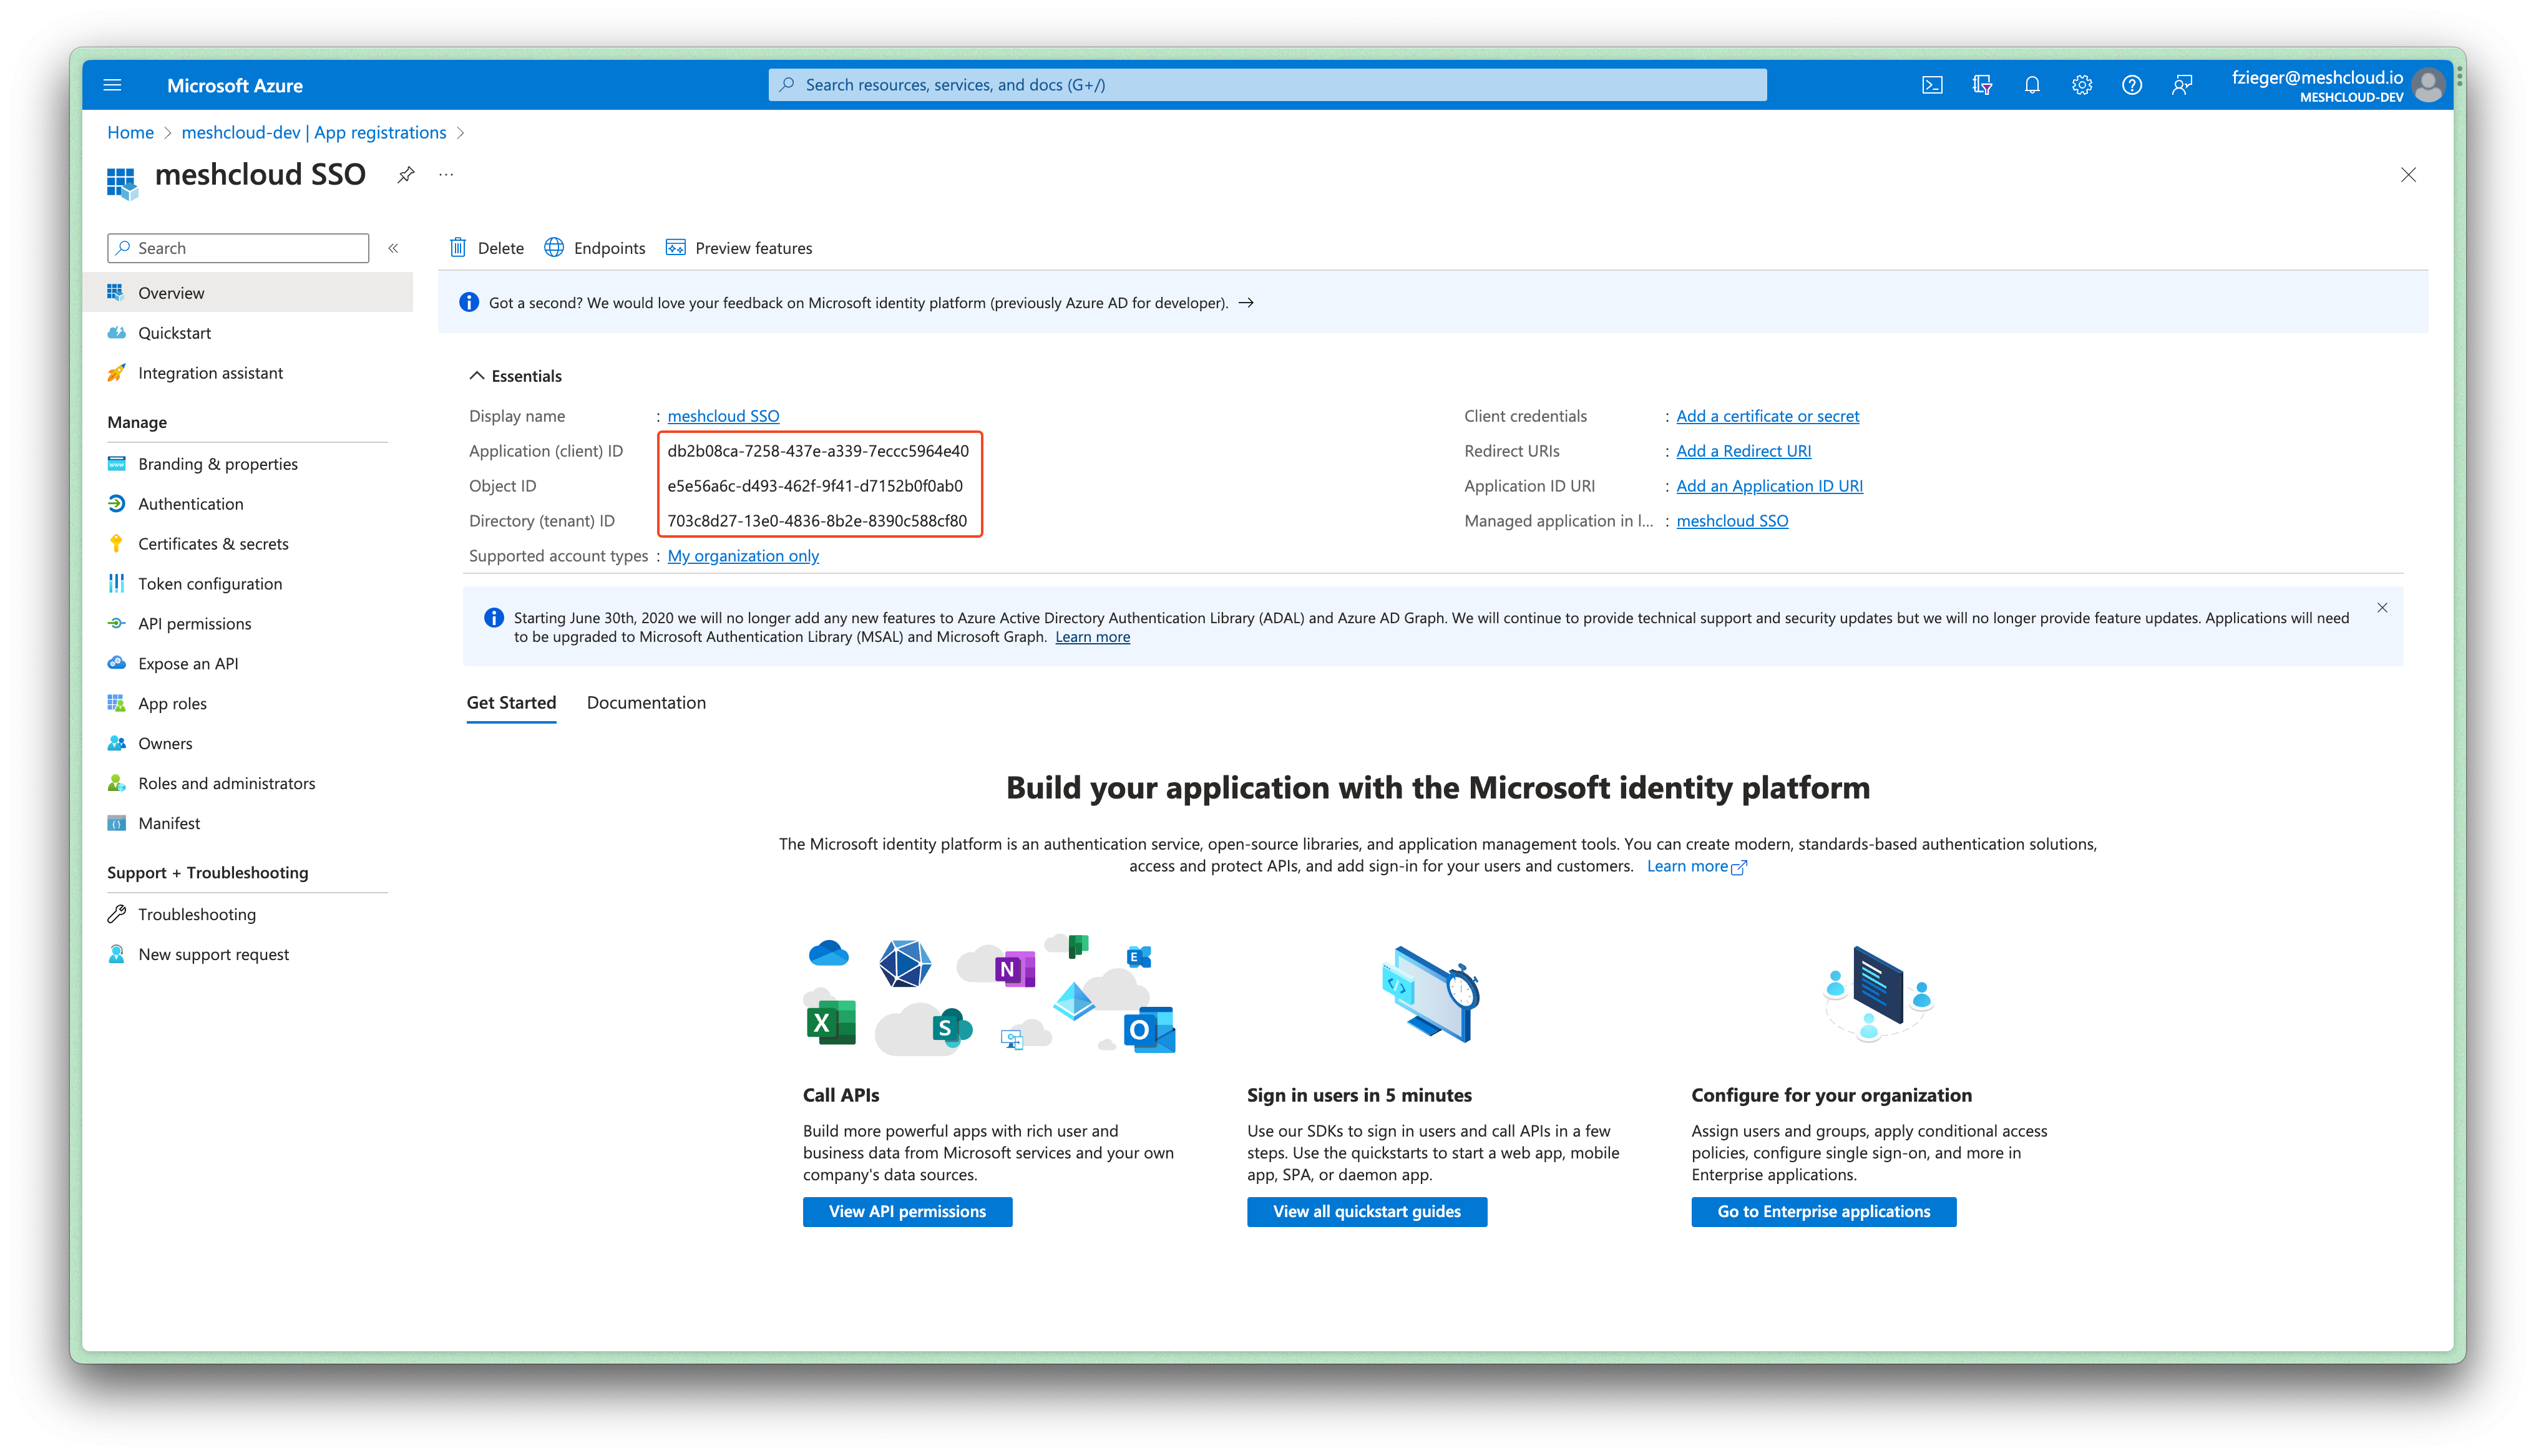
Task: Open API permissions
Action: (x=194, y=623)
